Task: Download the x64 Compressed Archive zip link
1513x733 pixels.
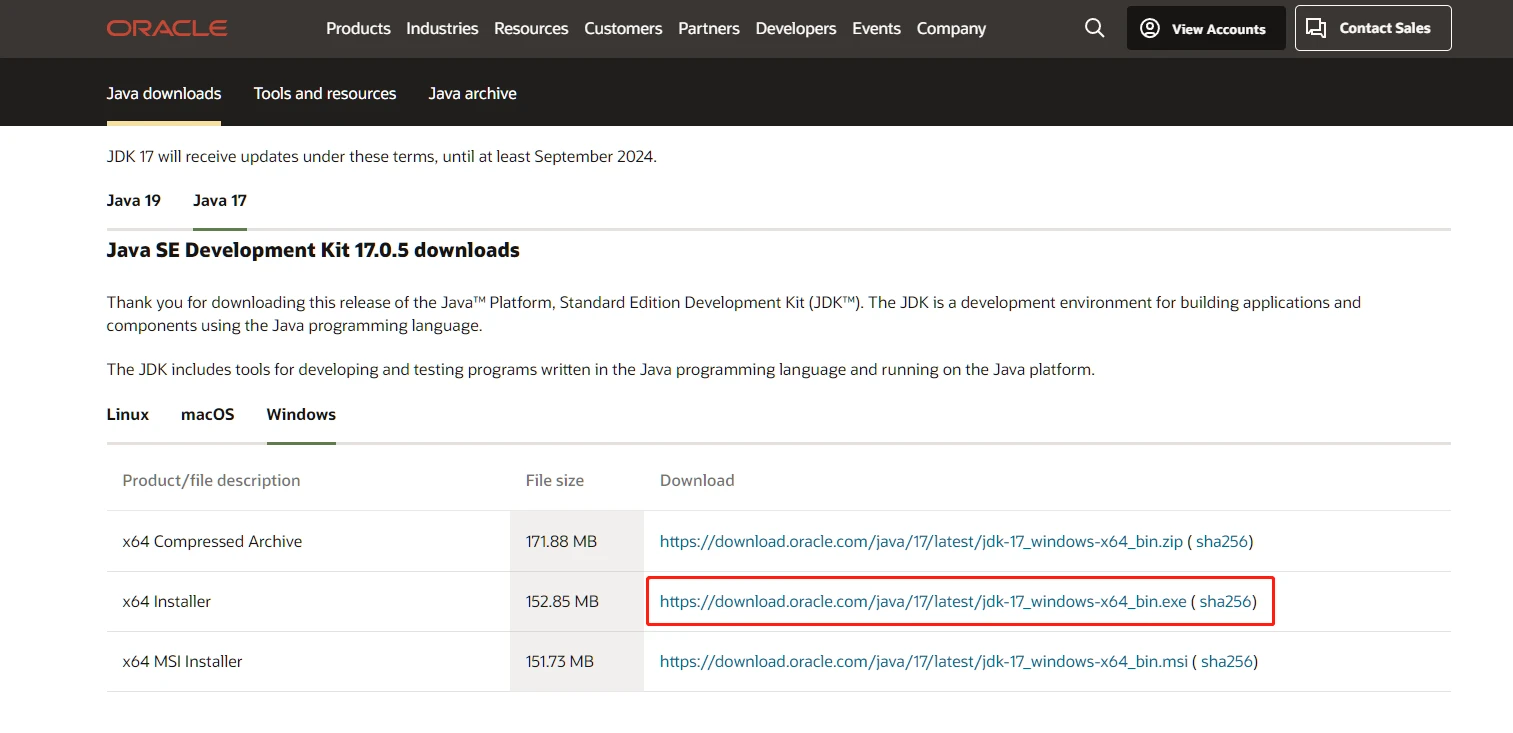Action: point(921,541)
